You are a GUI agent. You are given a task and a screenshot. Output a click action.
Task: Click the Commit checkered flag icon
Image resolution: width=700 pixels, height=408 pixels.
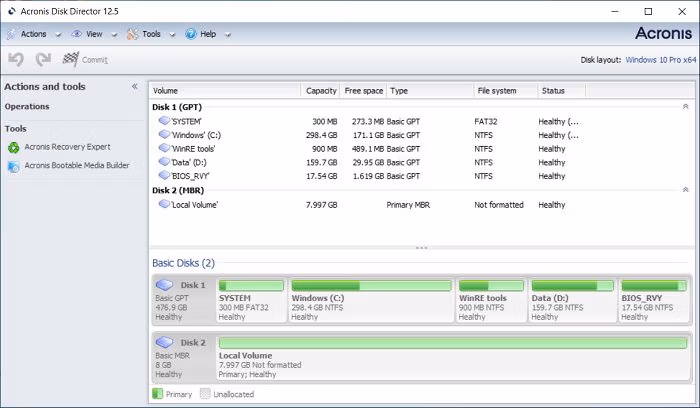tap(71, 59)
